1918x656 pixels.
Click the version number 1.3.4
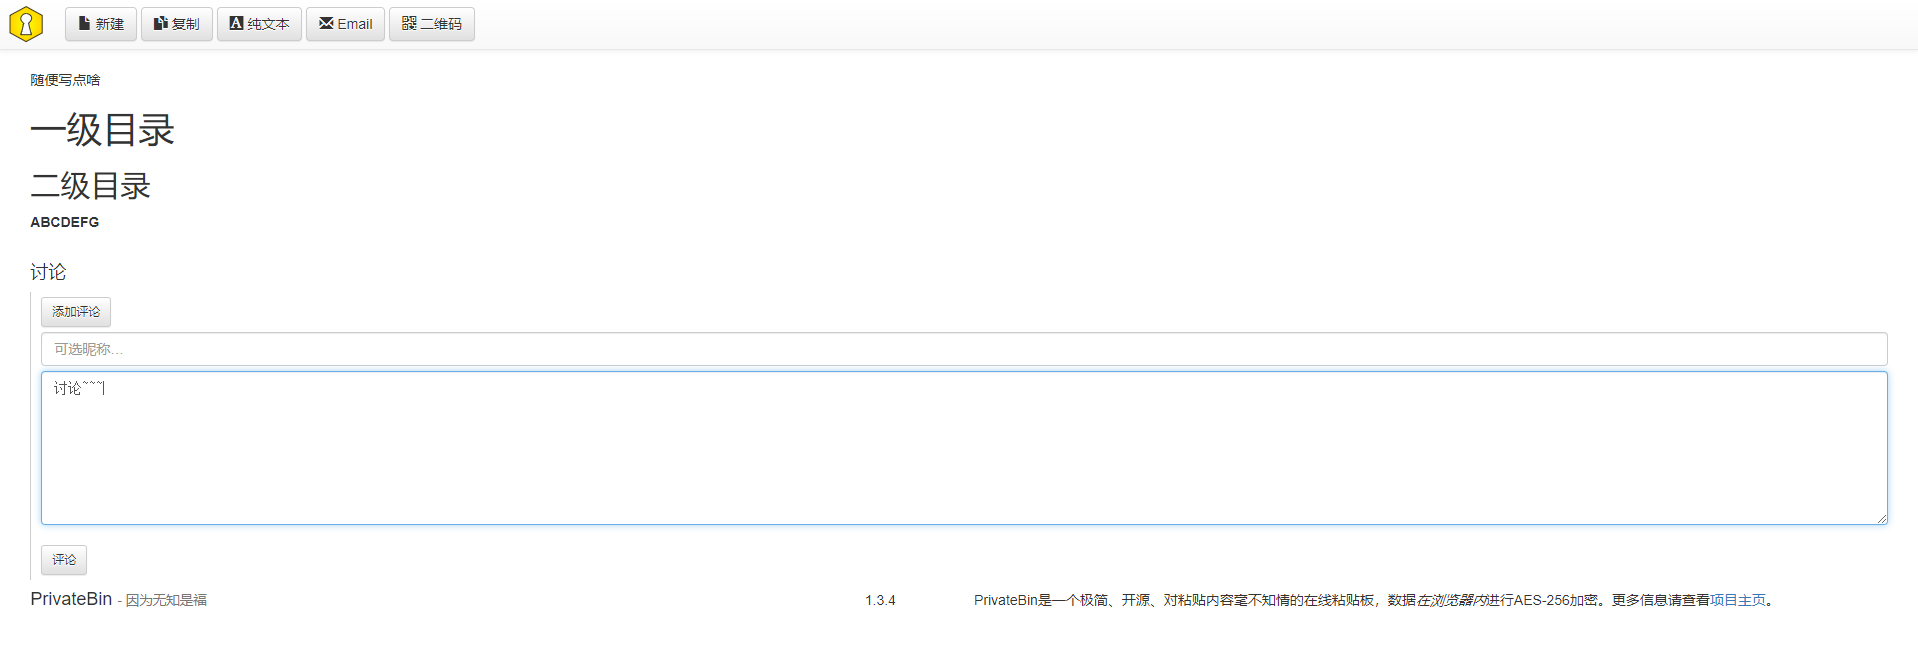click(880, 600)
